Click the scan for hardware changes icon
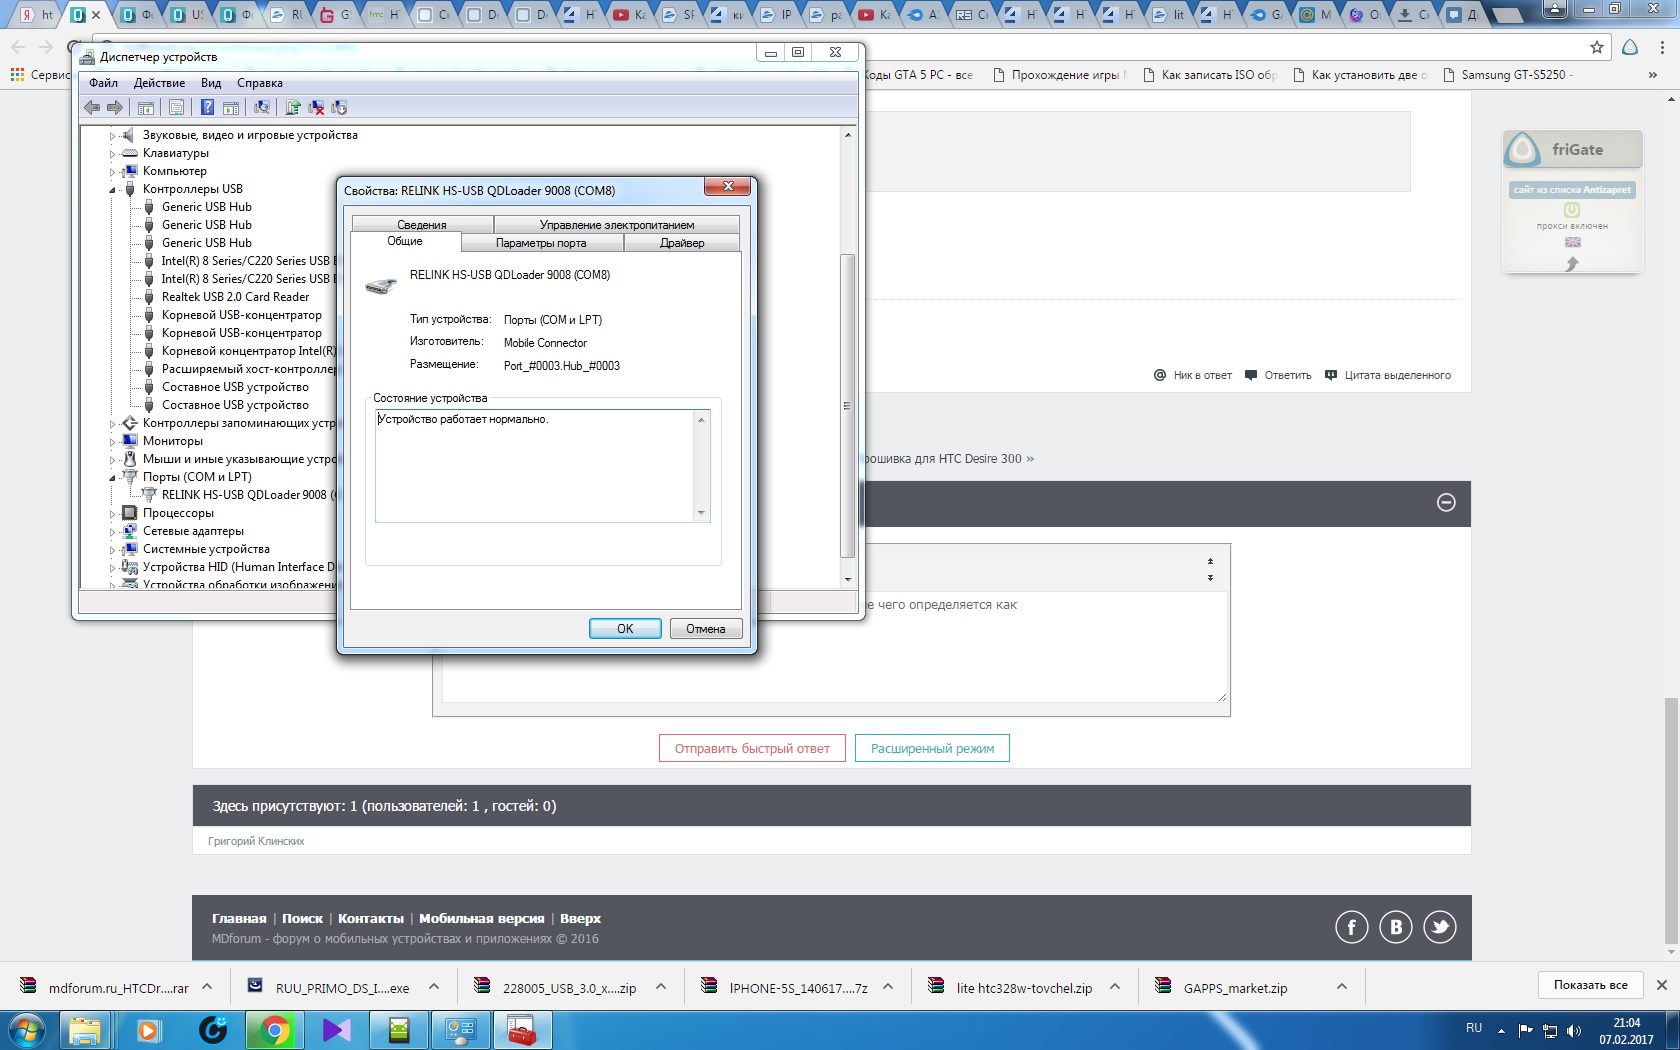 262,108
